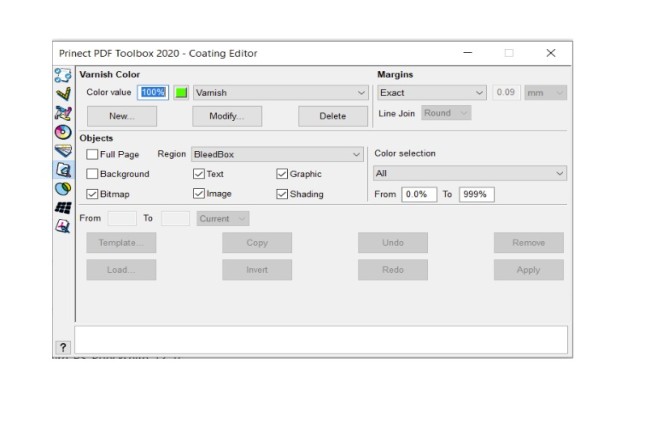The height and width of the screenshot is (430, 645).
Task: Check the Background object checkbox
Action: click(x=93, y=174)
